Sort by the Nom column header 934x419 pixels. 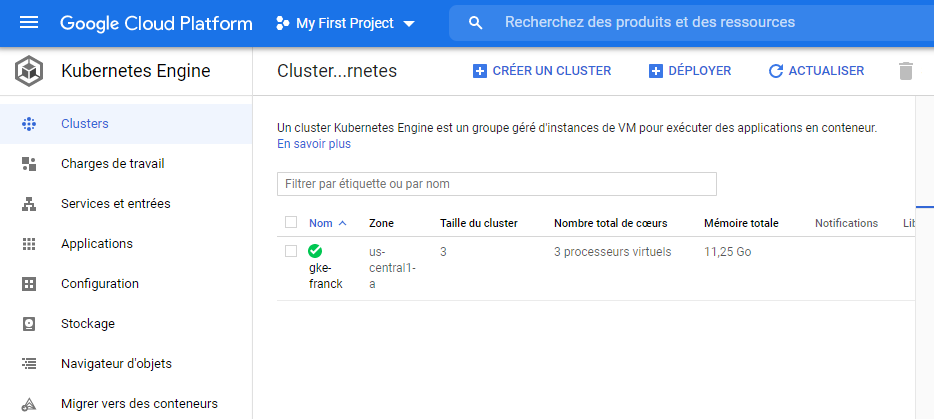point(320,223)
